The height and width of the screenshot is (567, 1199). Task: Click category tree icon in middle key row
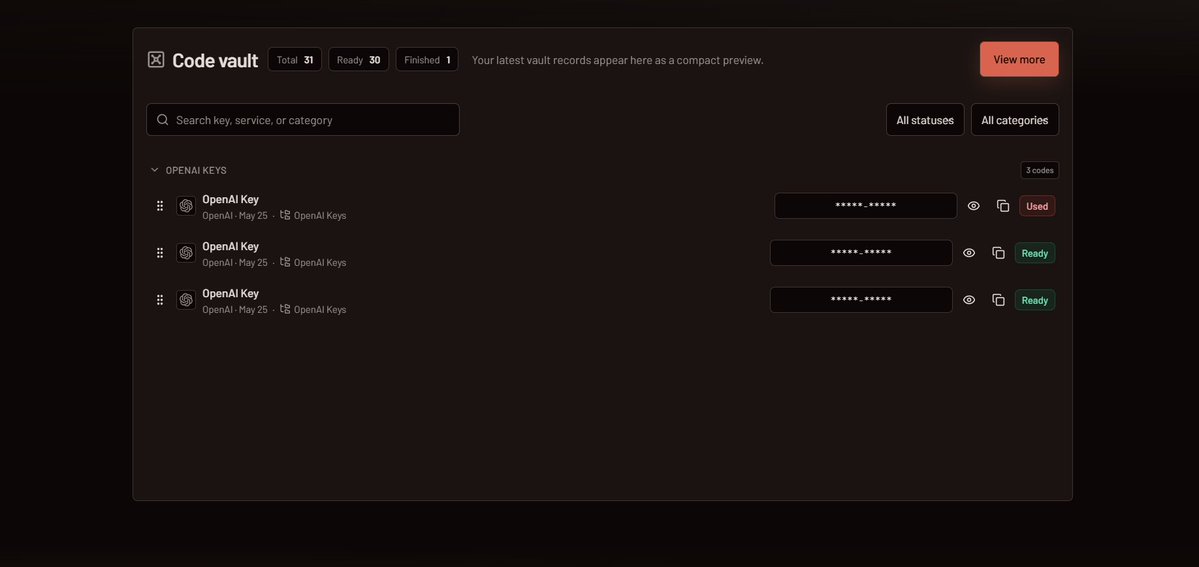pyautogui.click(x=285, y=262)
